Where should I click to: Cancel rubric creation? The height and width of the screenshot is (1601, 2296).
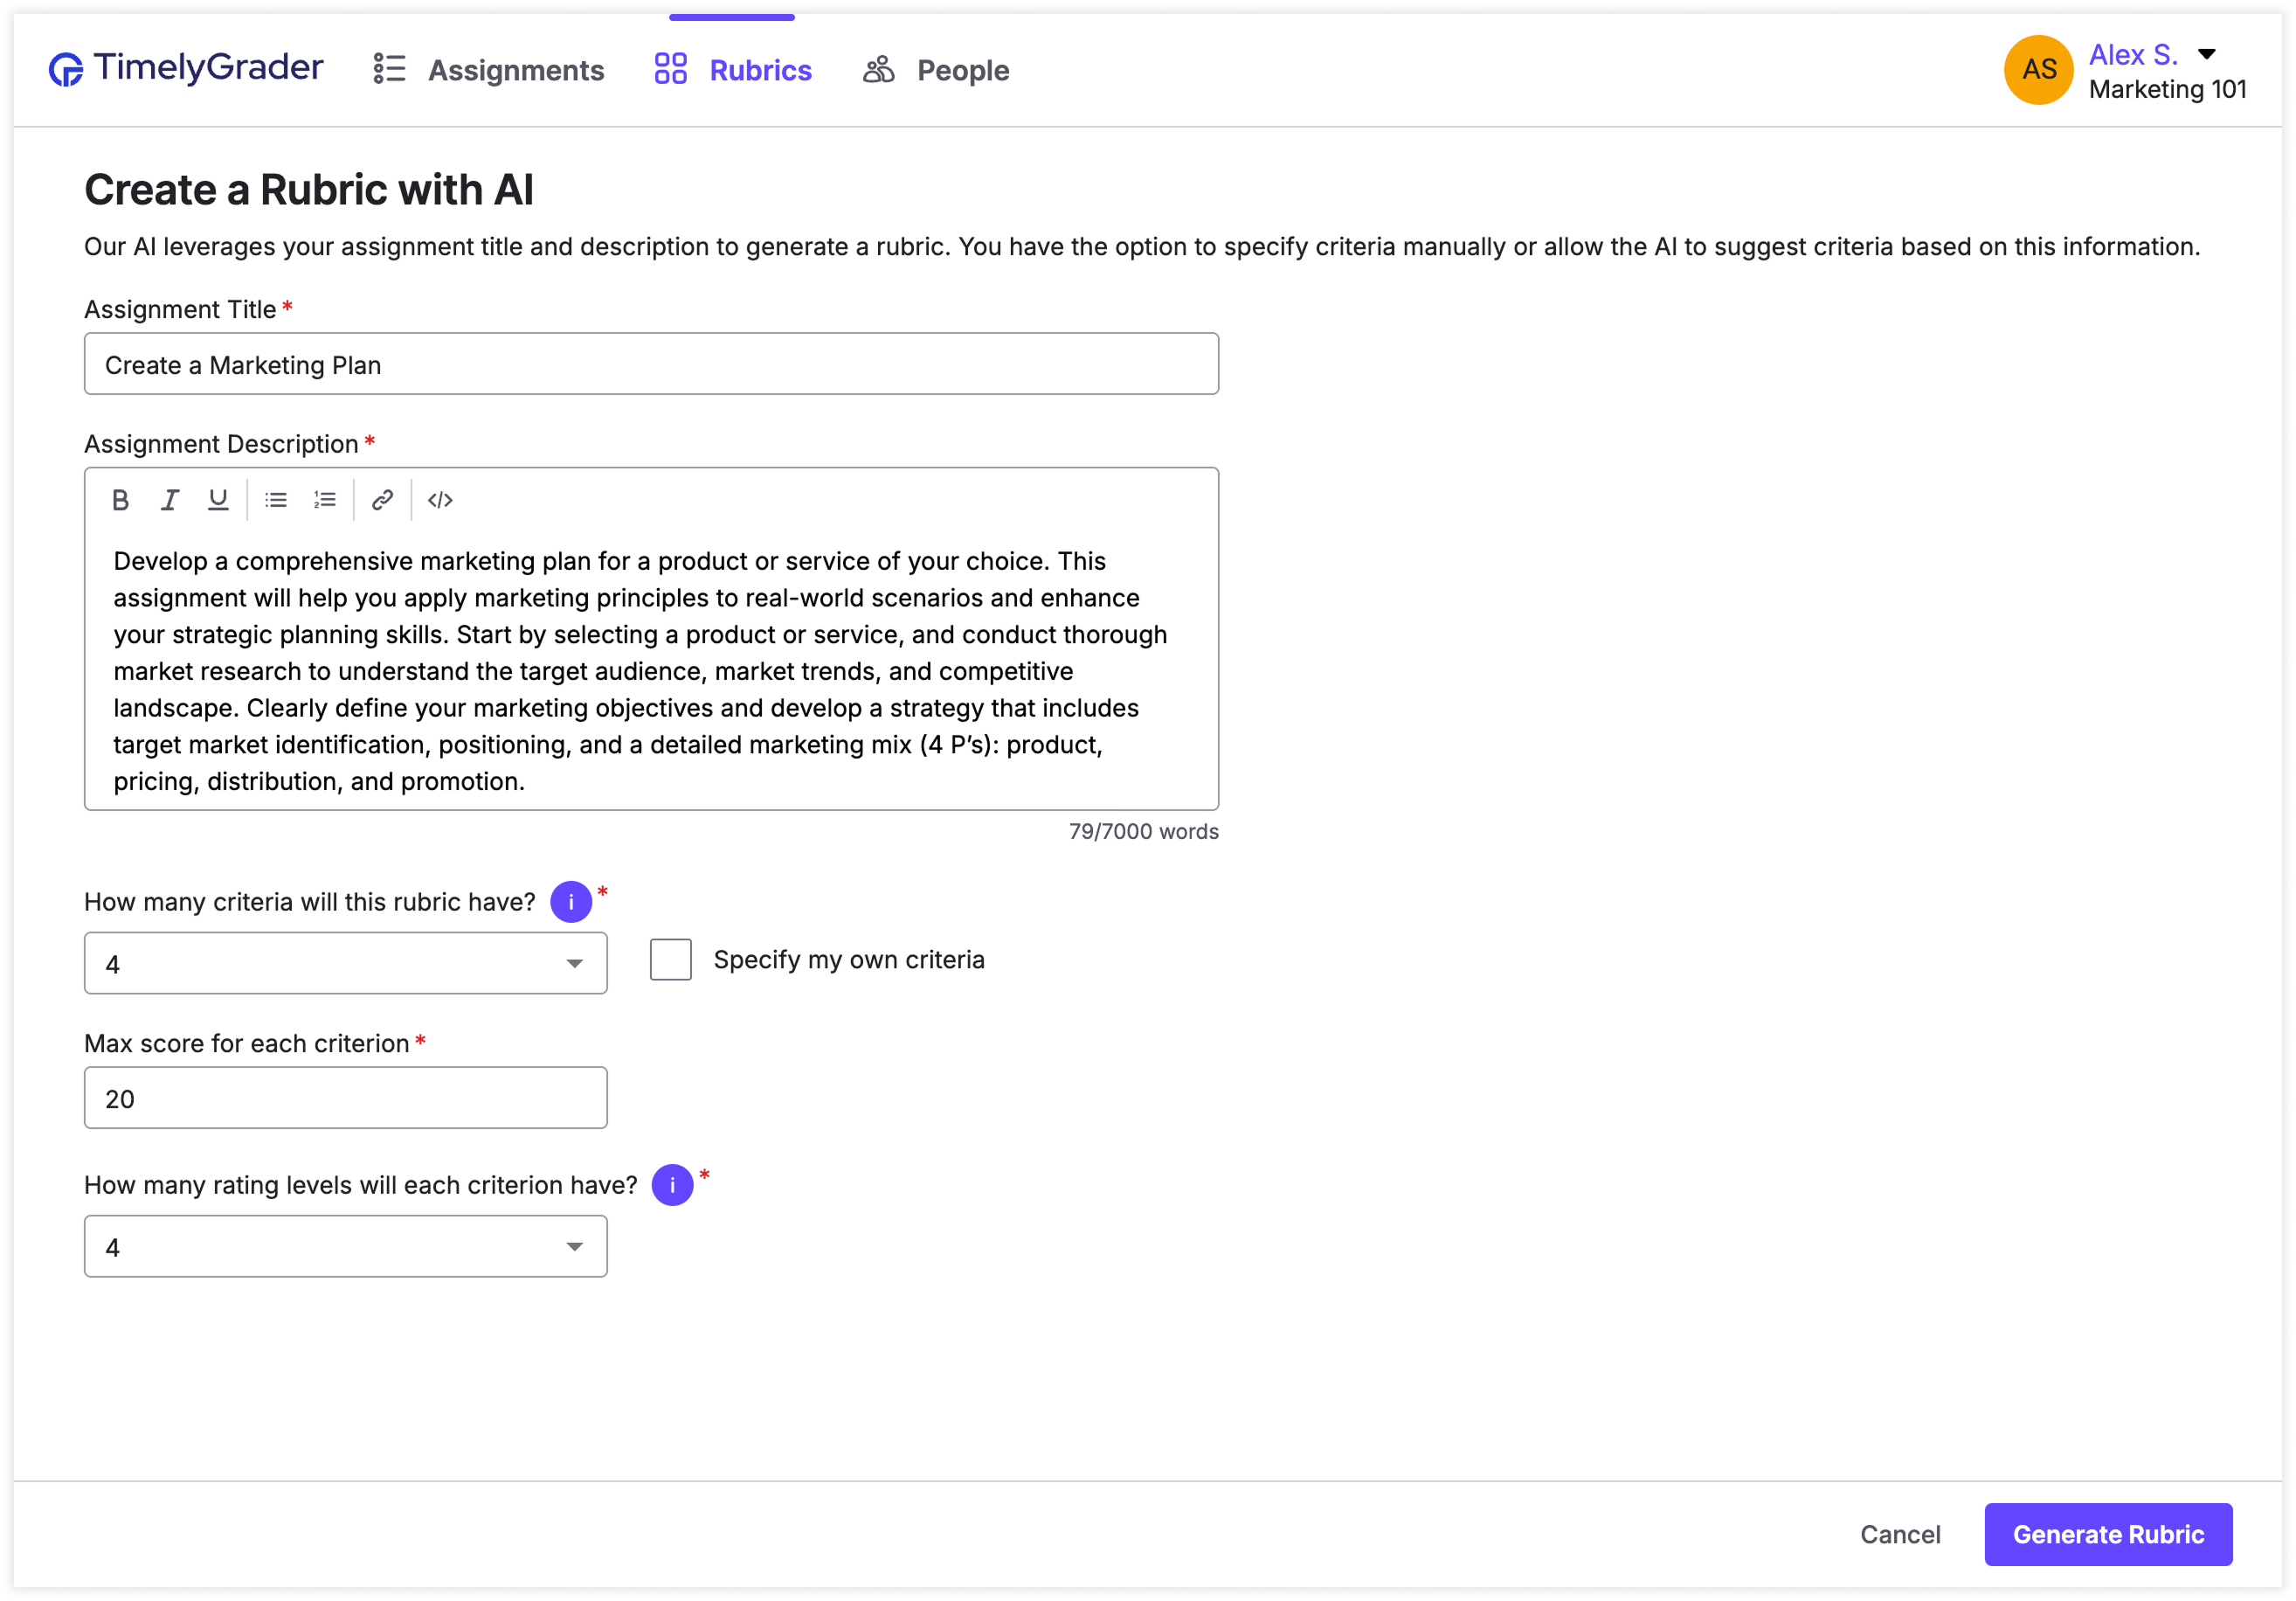pos(1899,1534)
